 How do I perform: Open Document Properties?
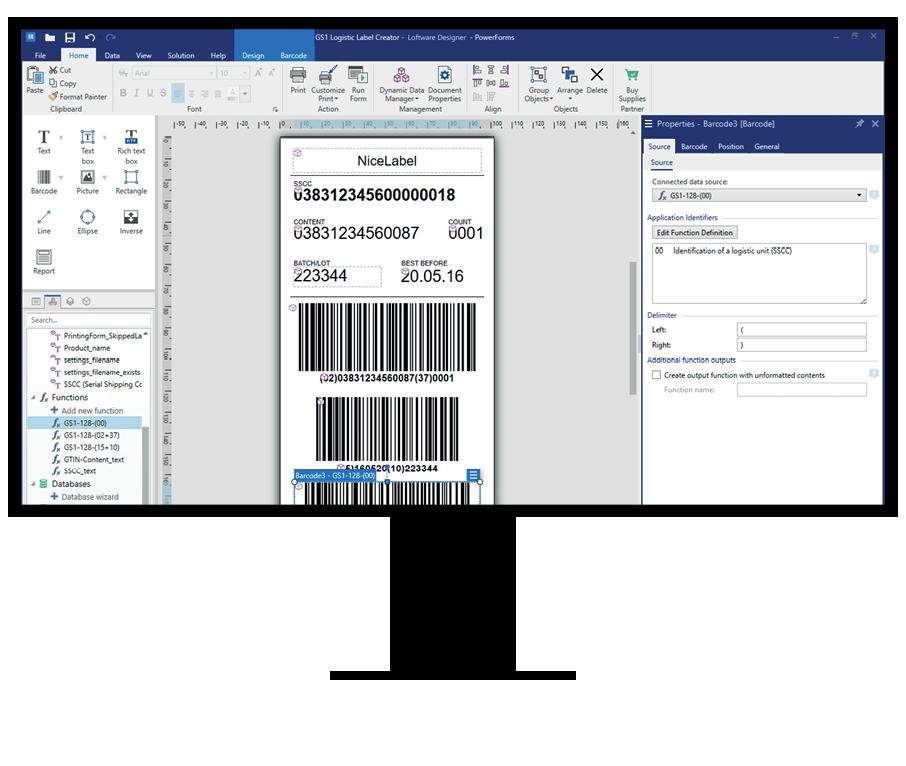444,84
